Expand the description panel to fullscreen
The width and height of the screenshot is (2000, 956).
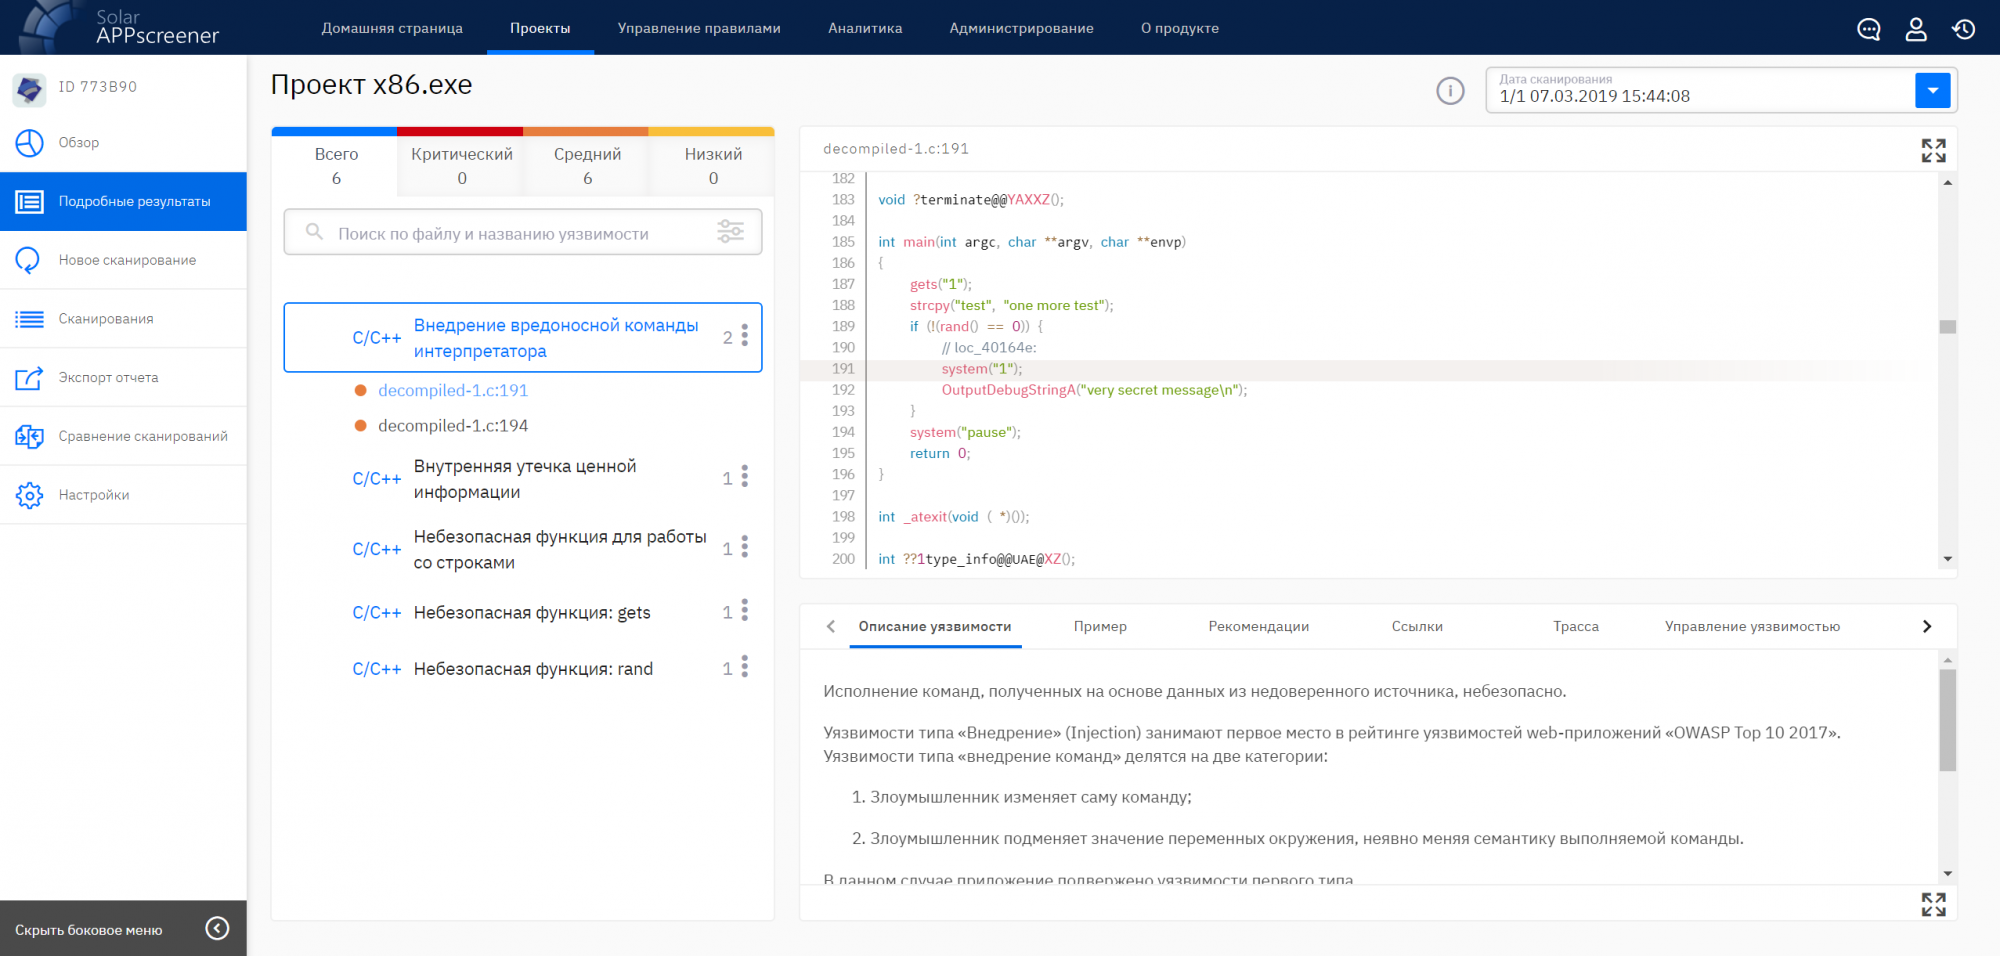1933,904
